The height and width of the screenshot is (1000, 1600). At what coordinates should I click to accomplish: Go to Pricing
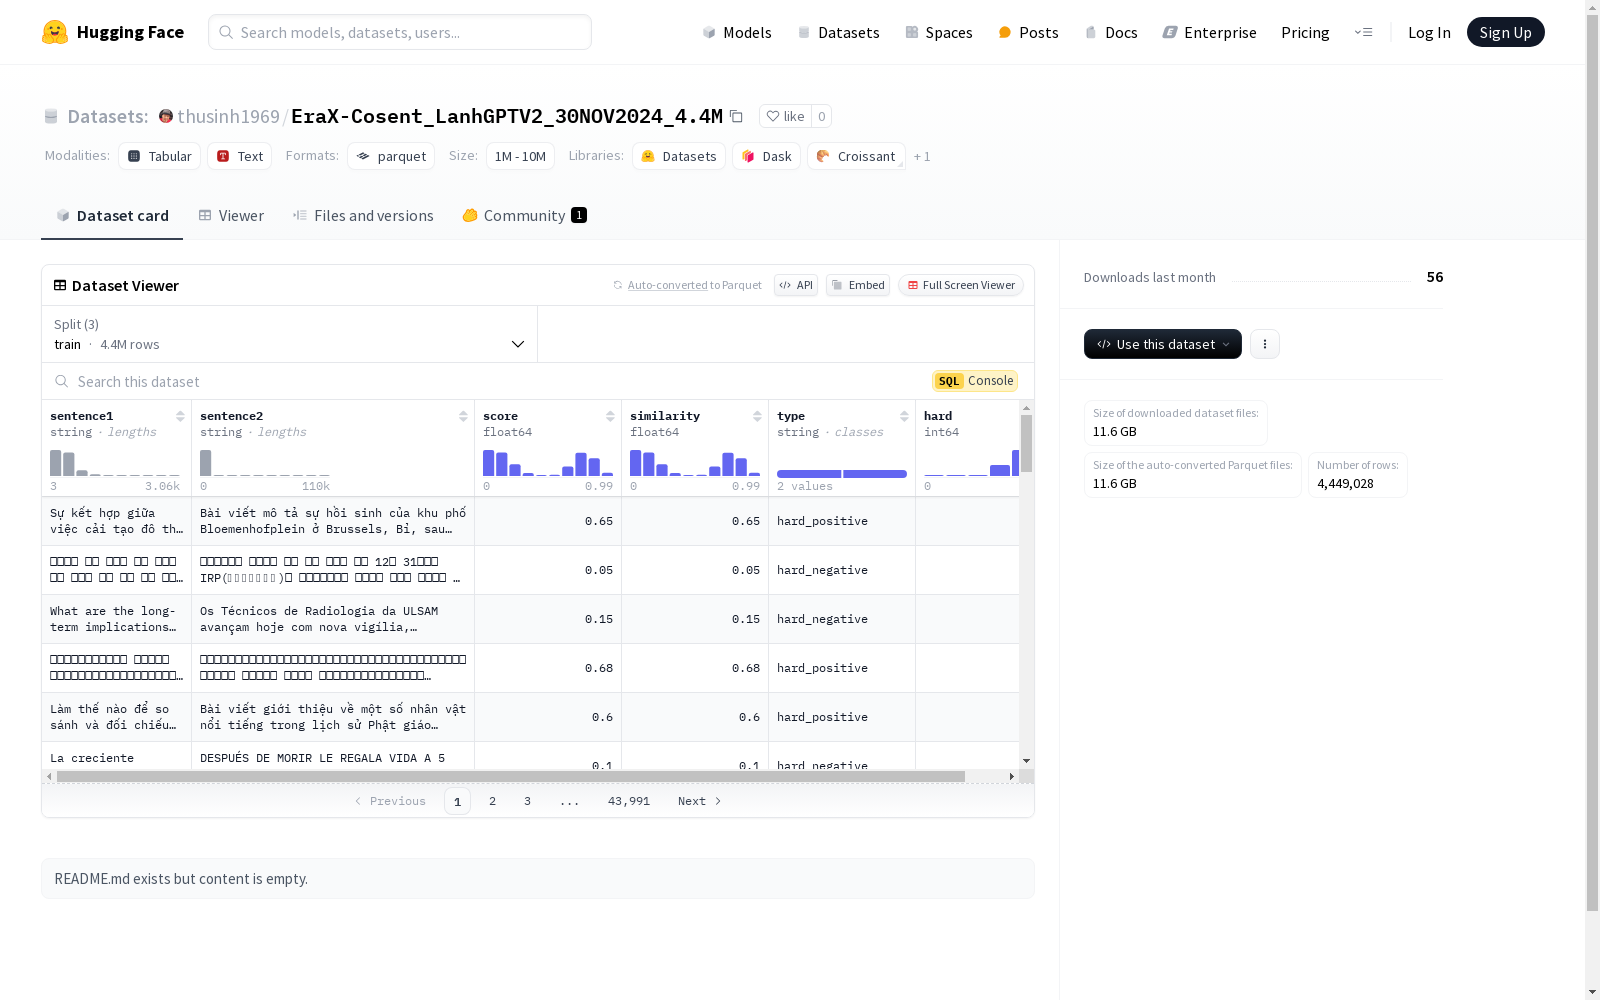coord(1305,32)
